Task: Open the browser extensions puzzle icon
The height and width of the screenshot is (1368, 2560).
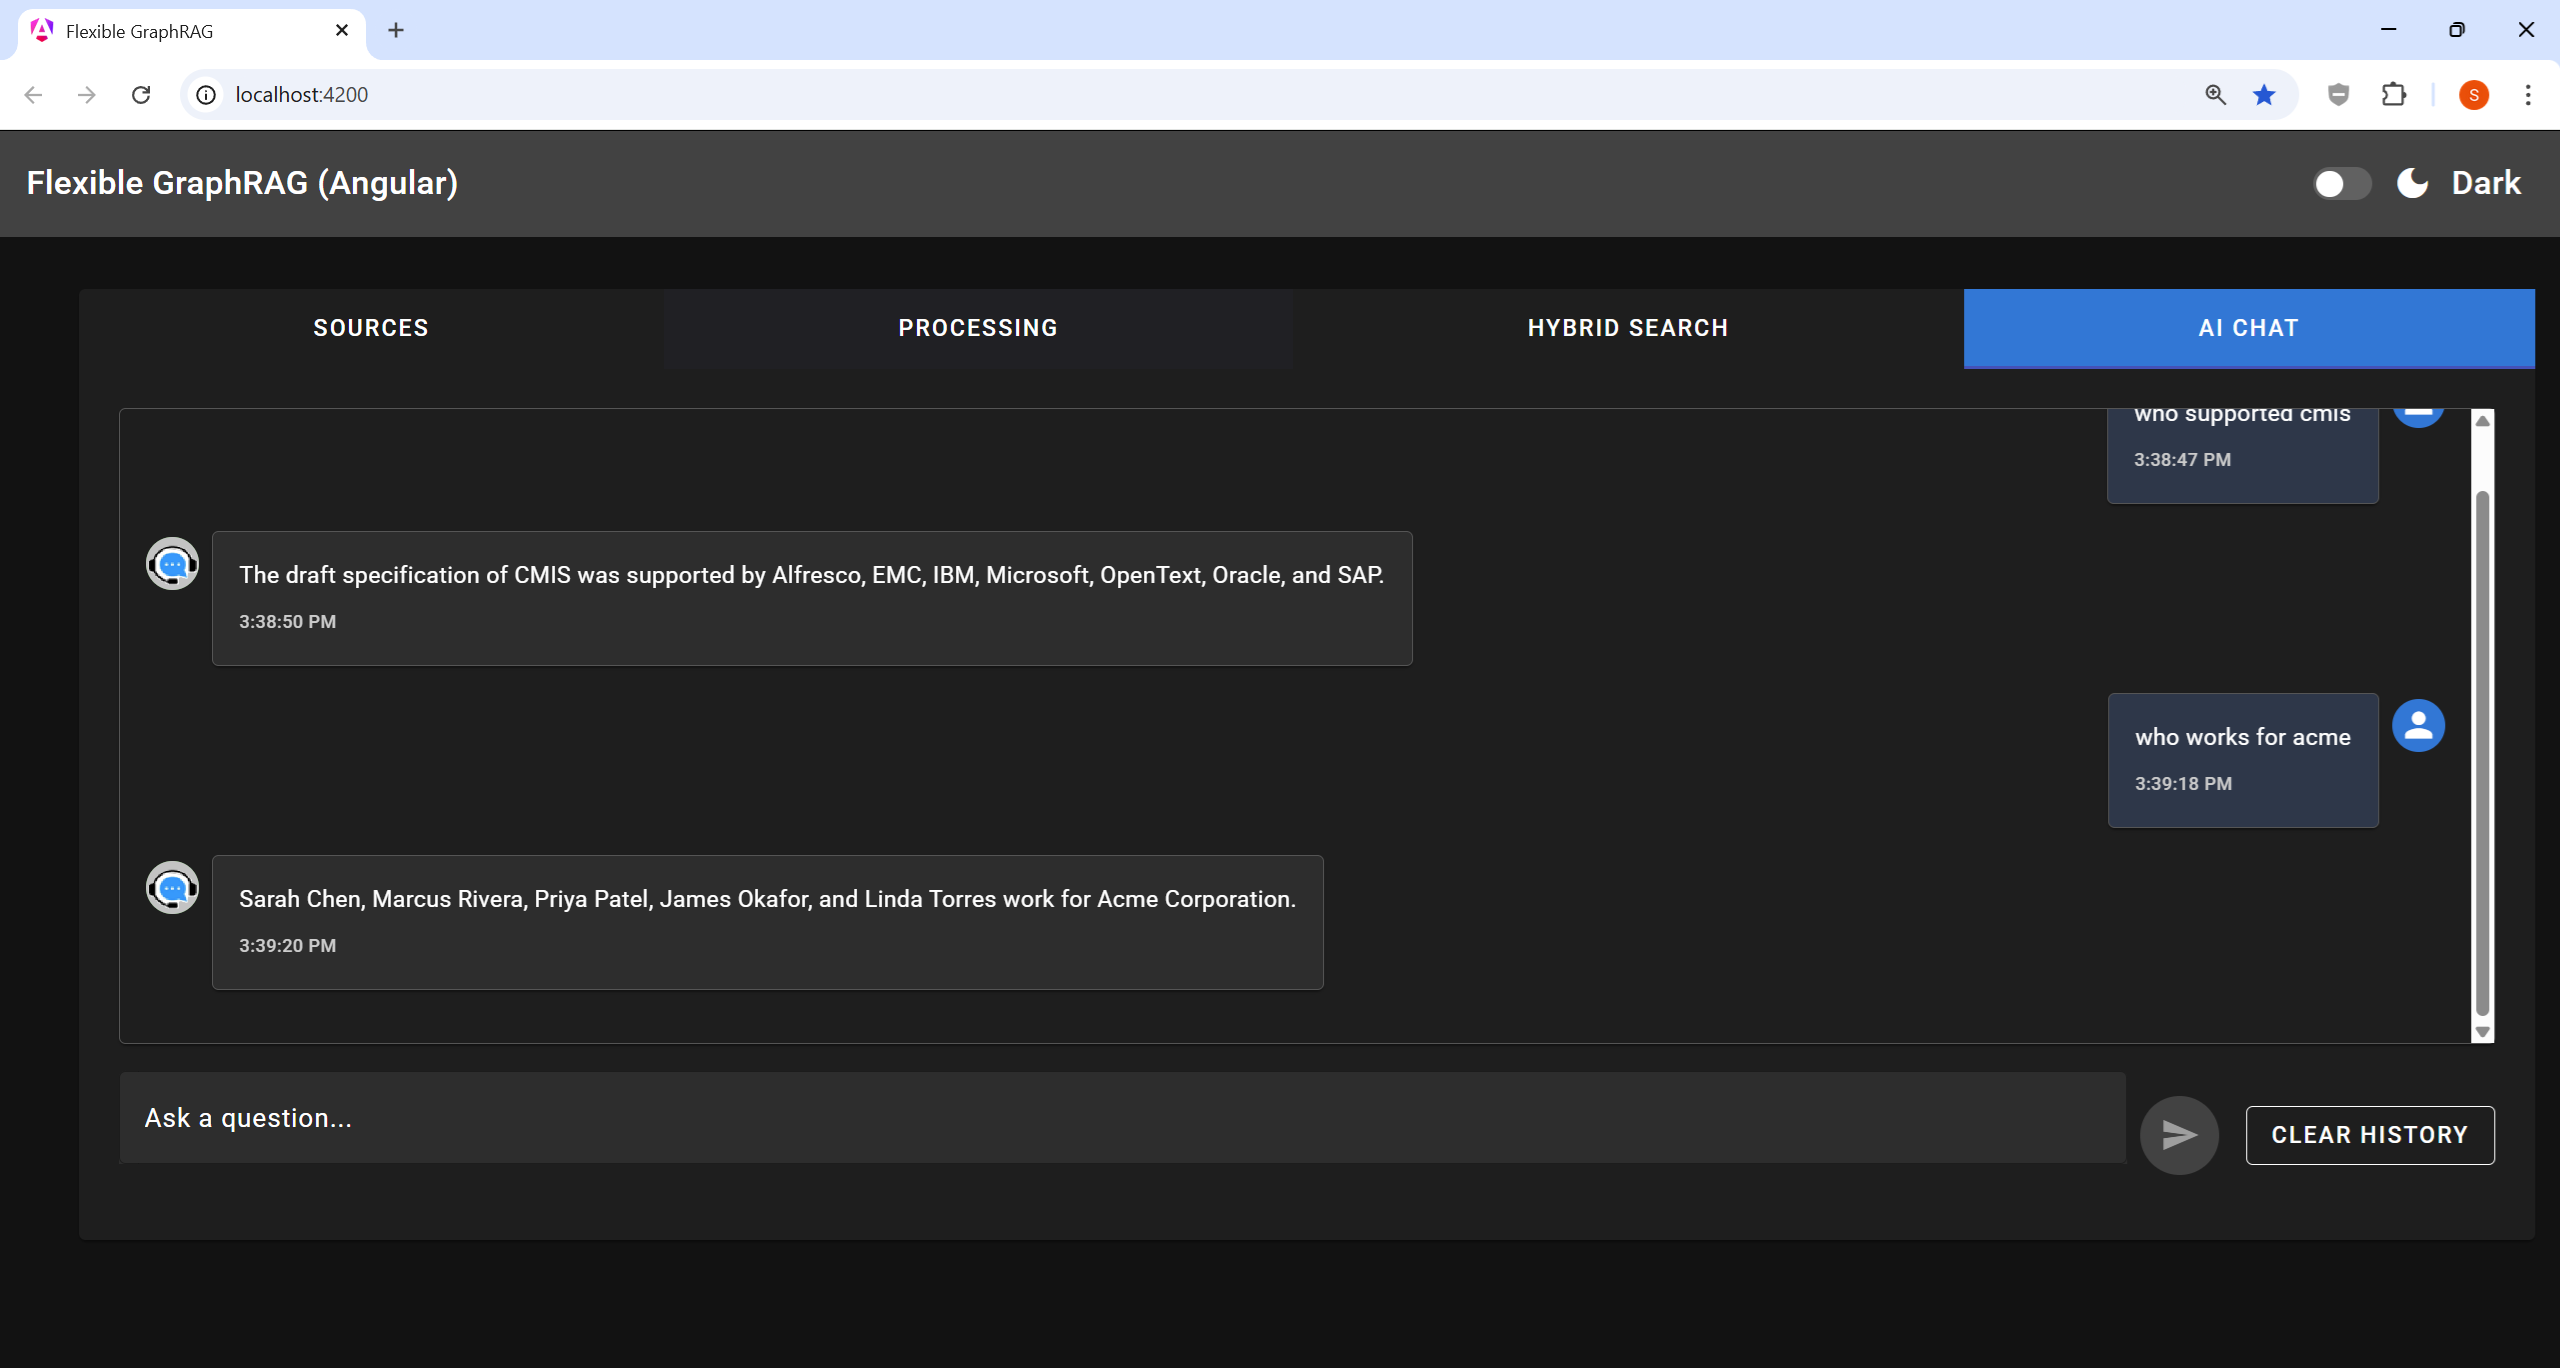Action: coord(2394,95)
